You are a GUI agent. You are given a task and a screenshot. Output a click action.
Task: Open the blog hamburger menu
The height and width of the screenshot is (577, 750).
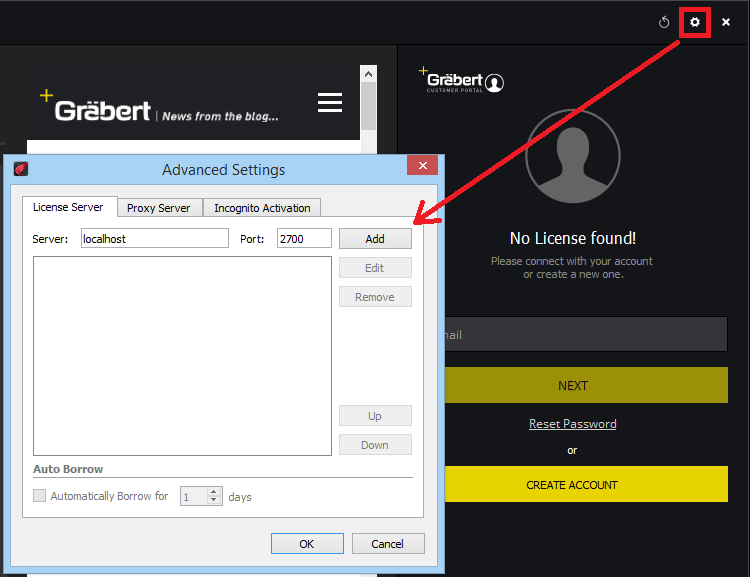(330, 102)
